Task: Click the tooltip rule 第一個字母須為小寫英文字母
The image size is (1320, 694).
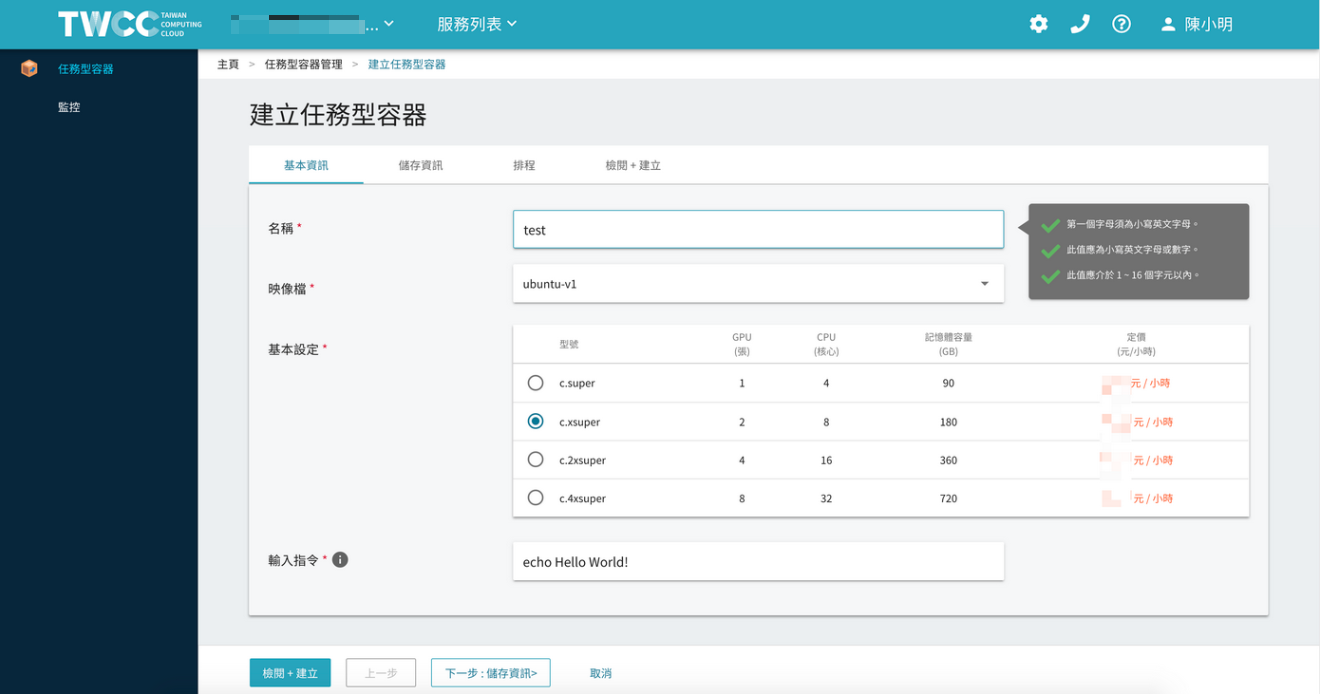Action: coord(1132,225)
